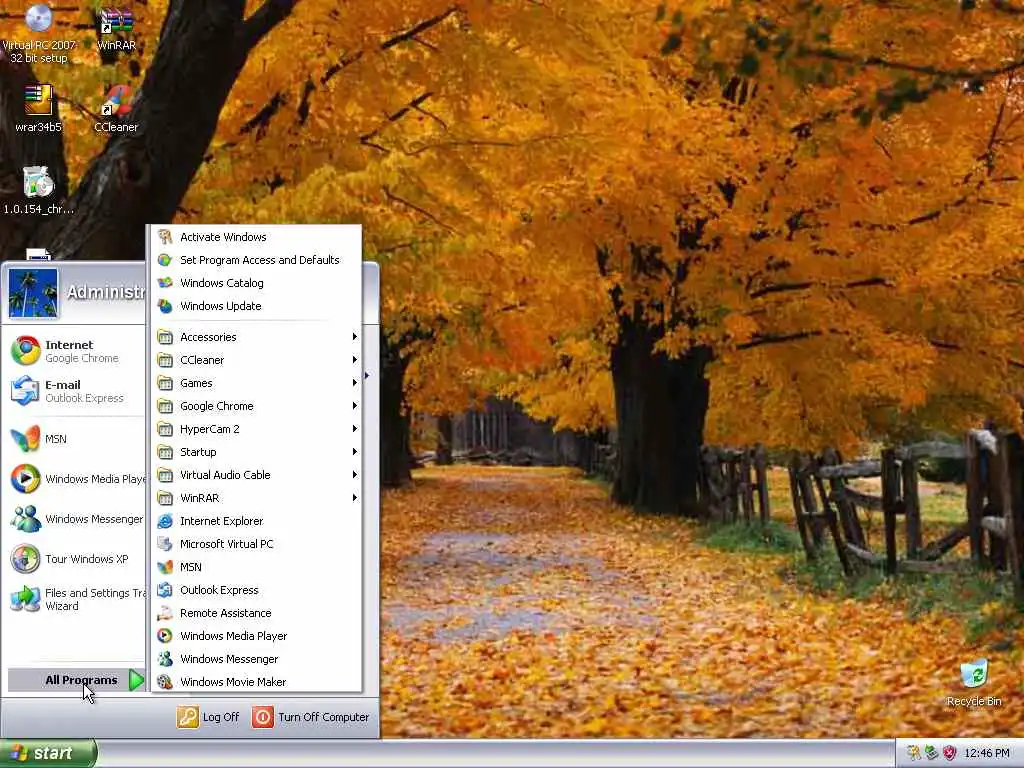This screenshot has width=1024, height=768.
Task: Open Windows Media Player in start menu left pane
Action: click(76, 479)
